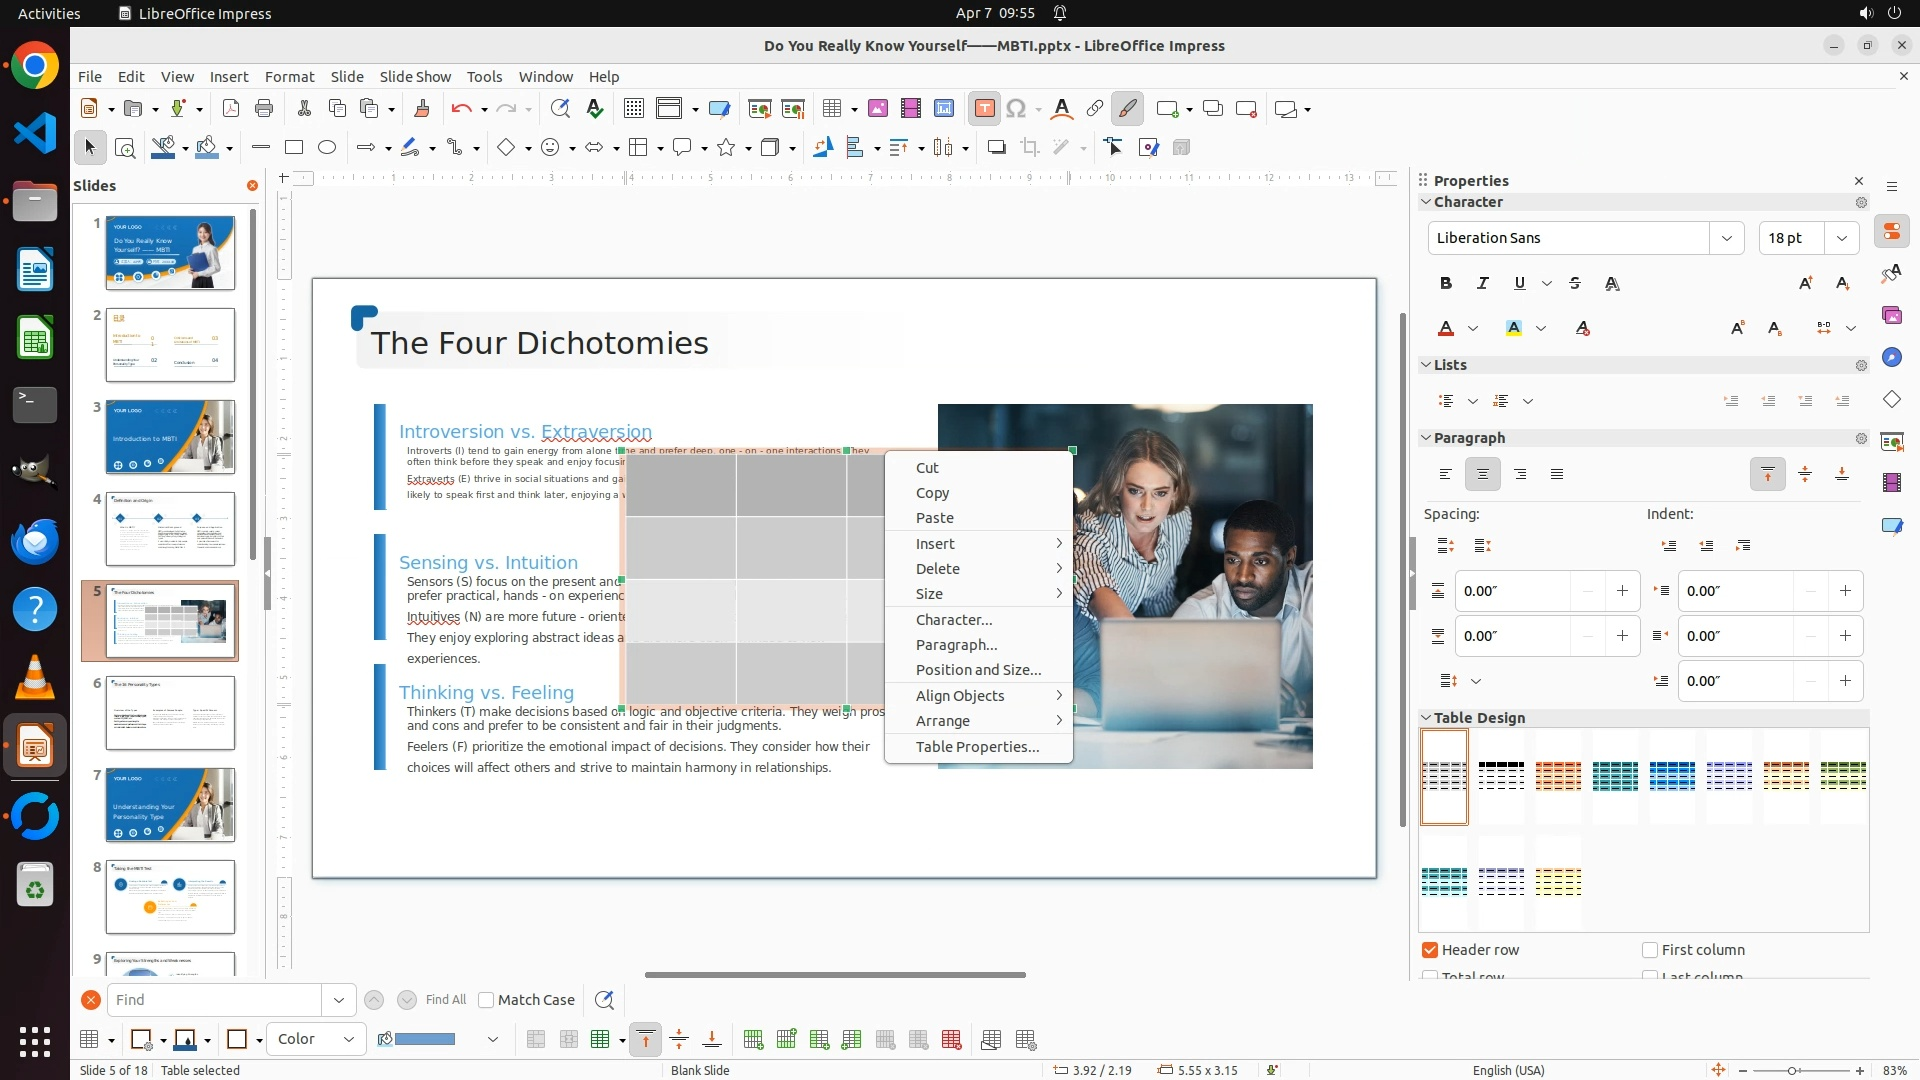Open the font name dropdown
Screen dimensions: 1920x1080
tap(1726, 238)
